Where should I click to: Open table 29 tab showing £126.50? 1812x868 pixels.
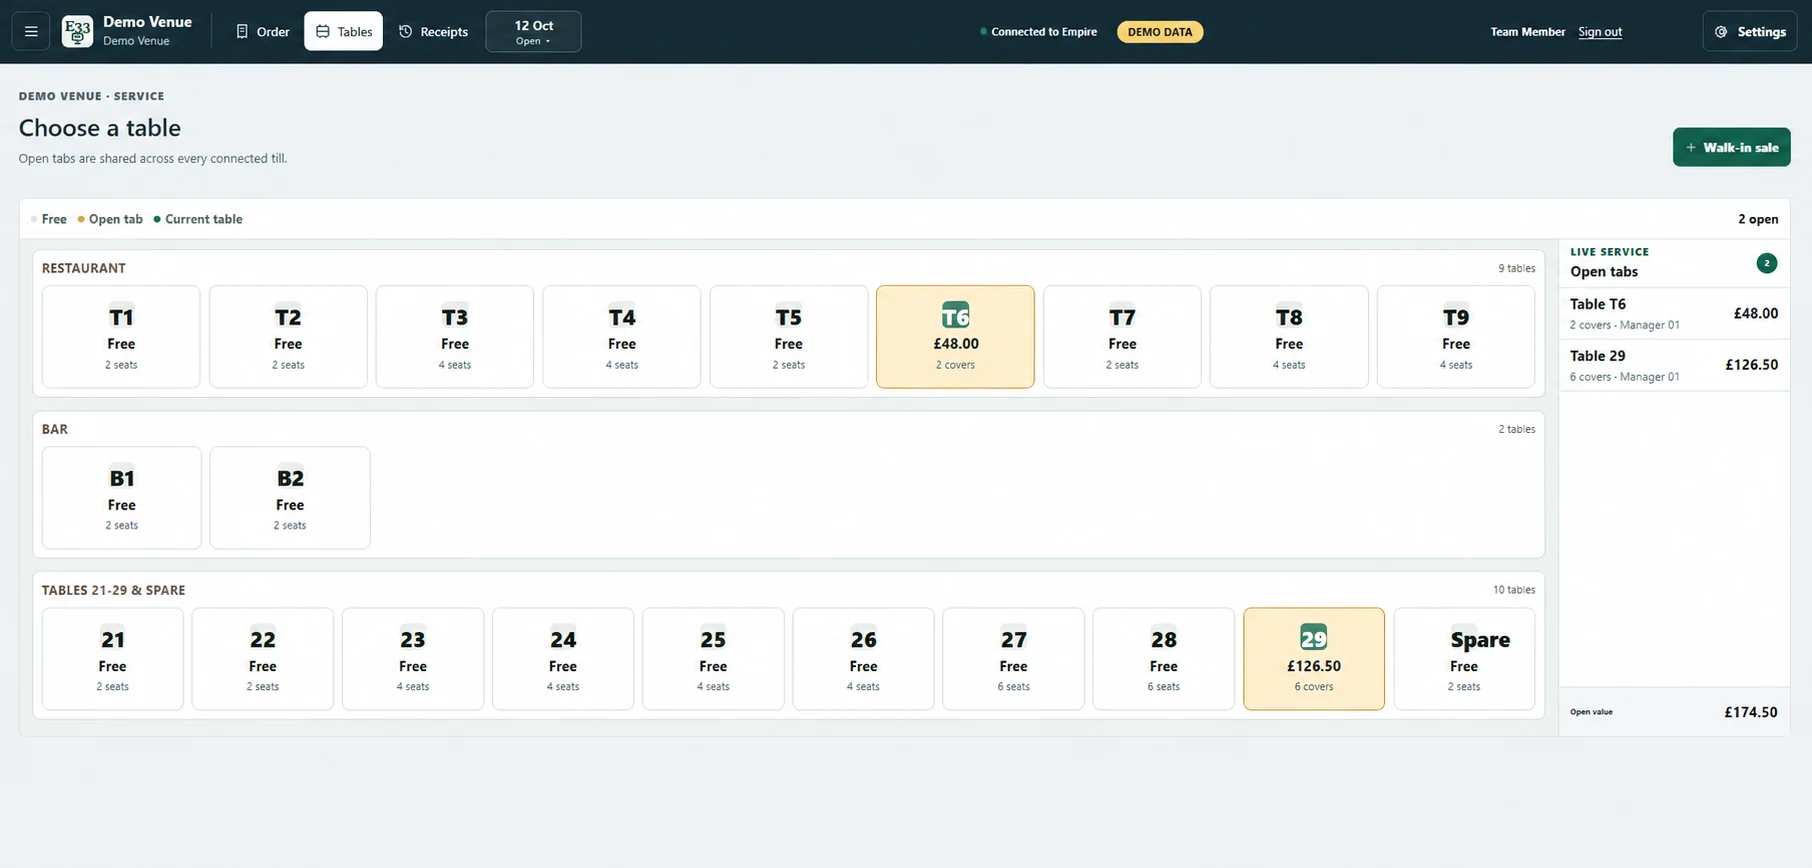pyautogui.click(x=1314, y=659)
